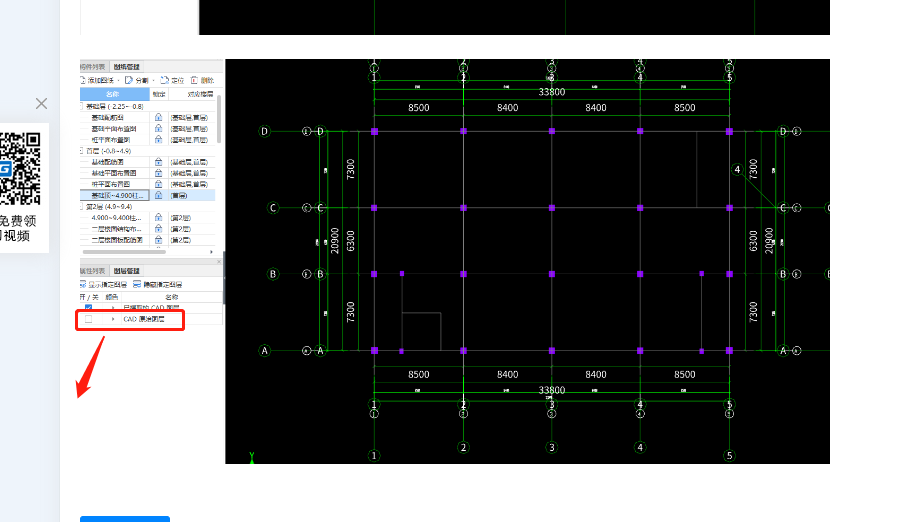Toggle lock icon of 4.900~9.400柱 row
Viewport: 911px width, 522px height.
159,217
